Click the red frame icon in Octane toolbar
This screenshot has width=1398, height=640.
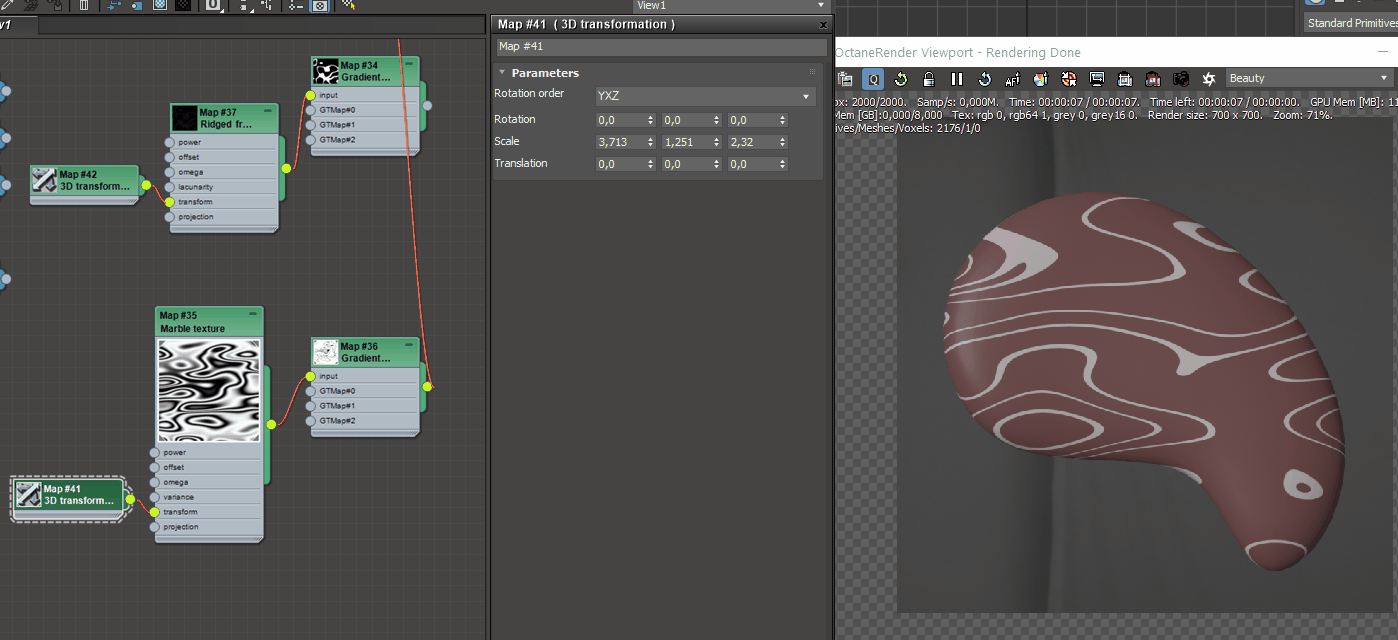tap(1153, 79)
